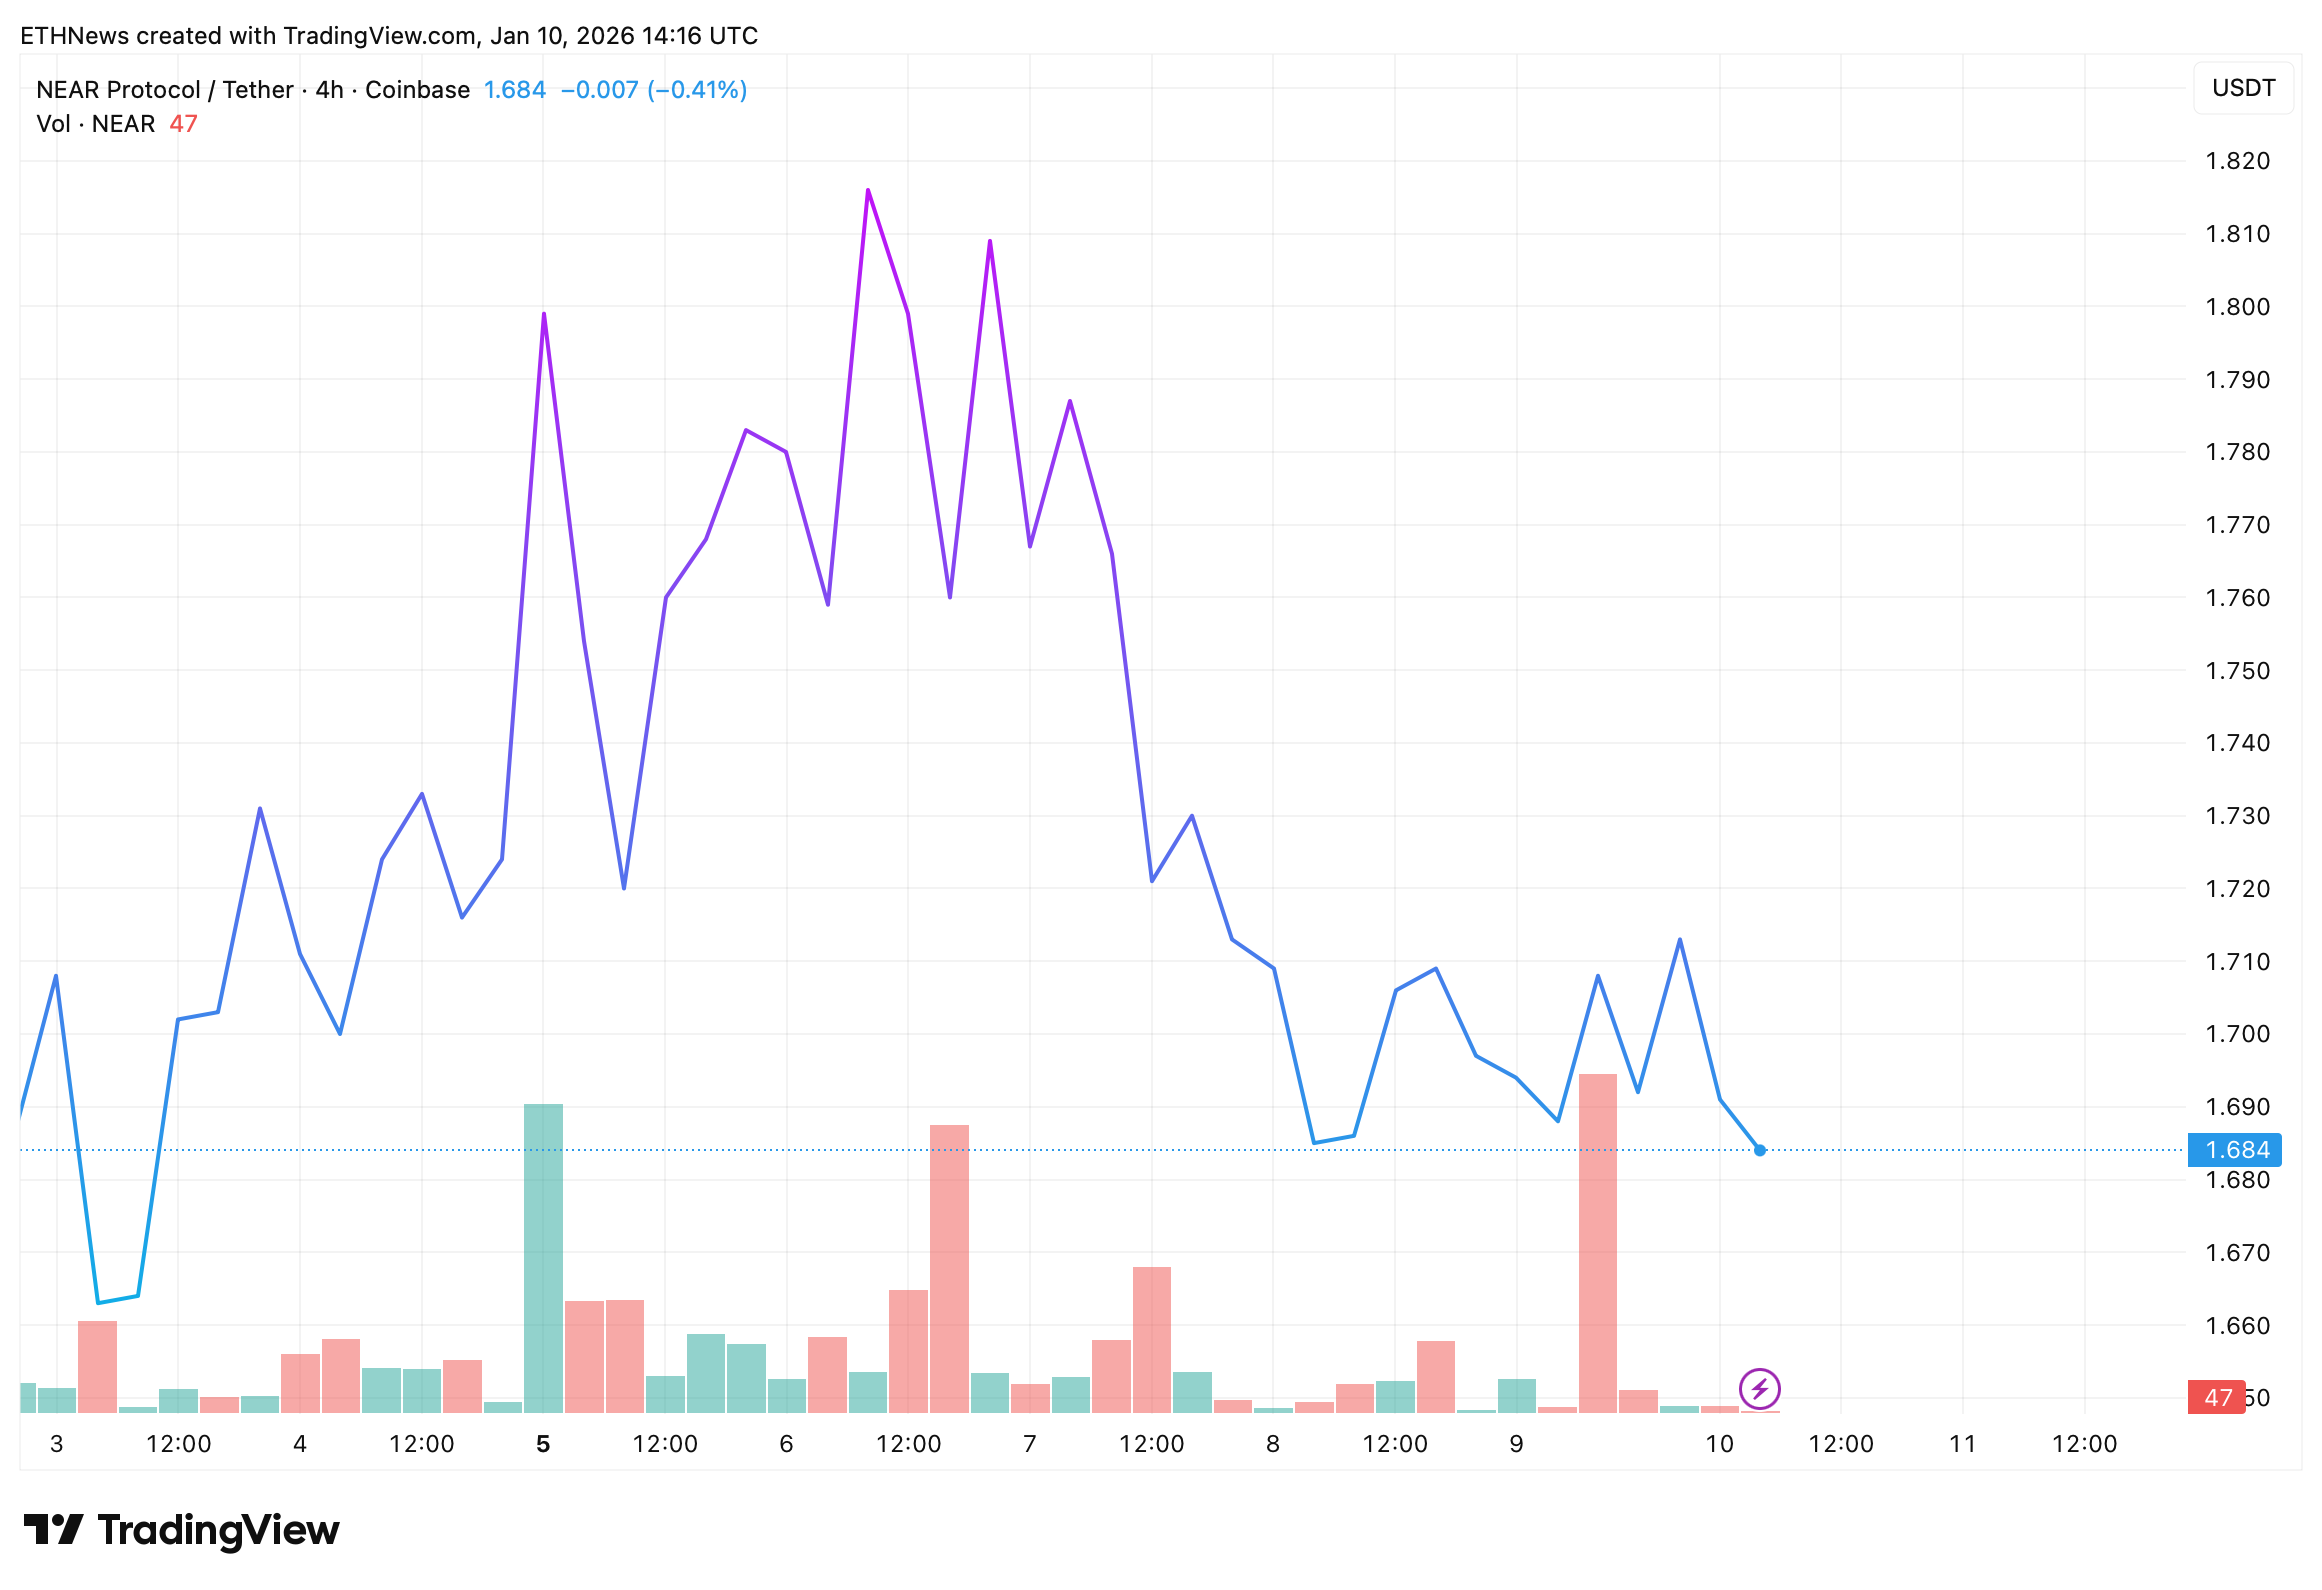Screen dimensions: 2322x1590
Task: Click the Vol · NEAR indicator legend
Action: pyautogui.click(x=96, y=124)
